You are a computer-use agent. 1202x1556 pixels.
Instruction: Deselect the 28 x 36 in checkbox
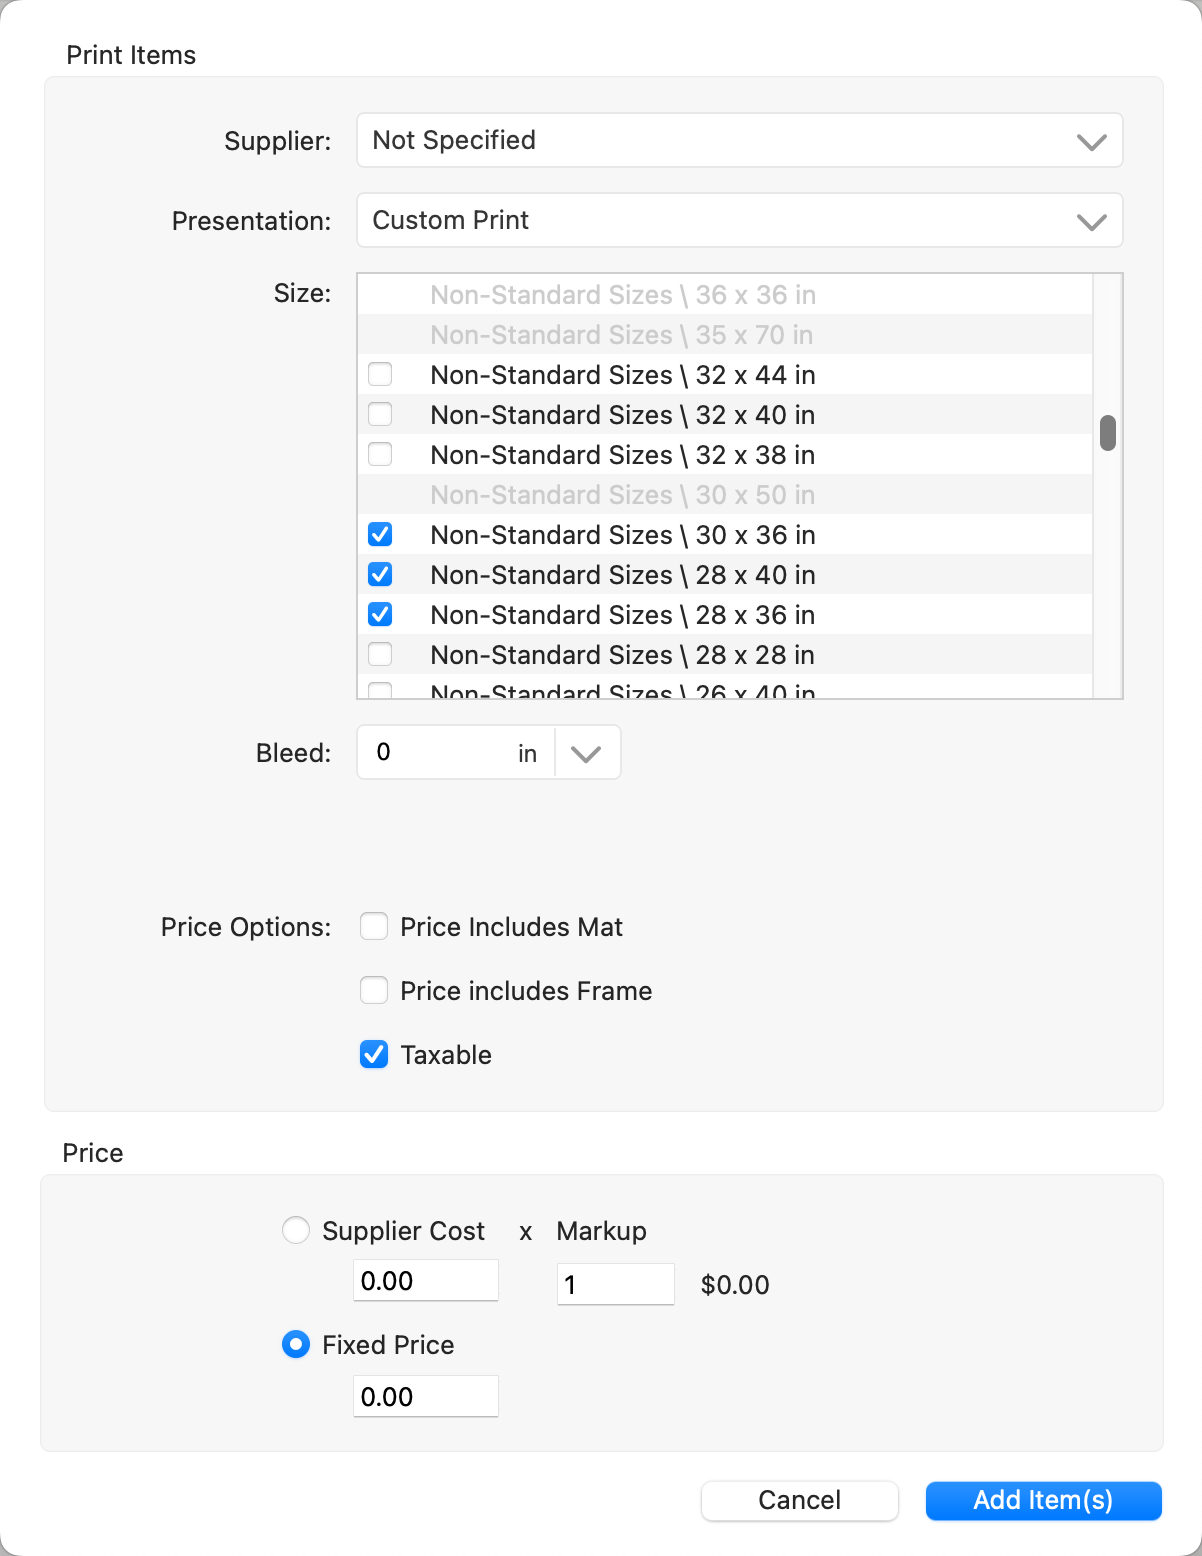(380, 615)
